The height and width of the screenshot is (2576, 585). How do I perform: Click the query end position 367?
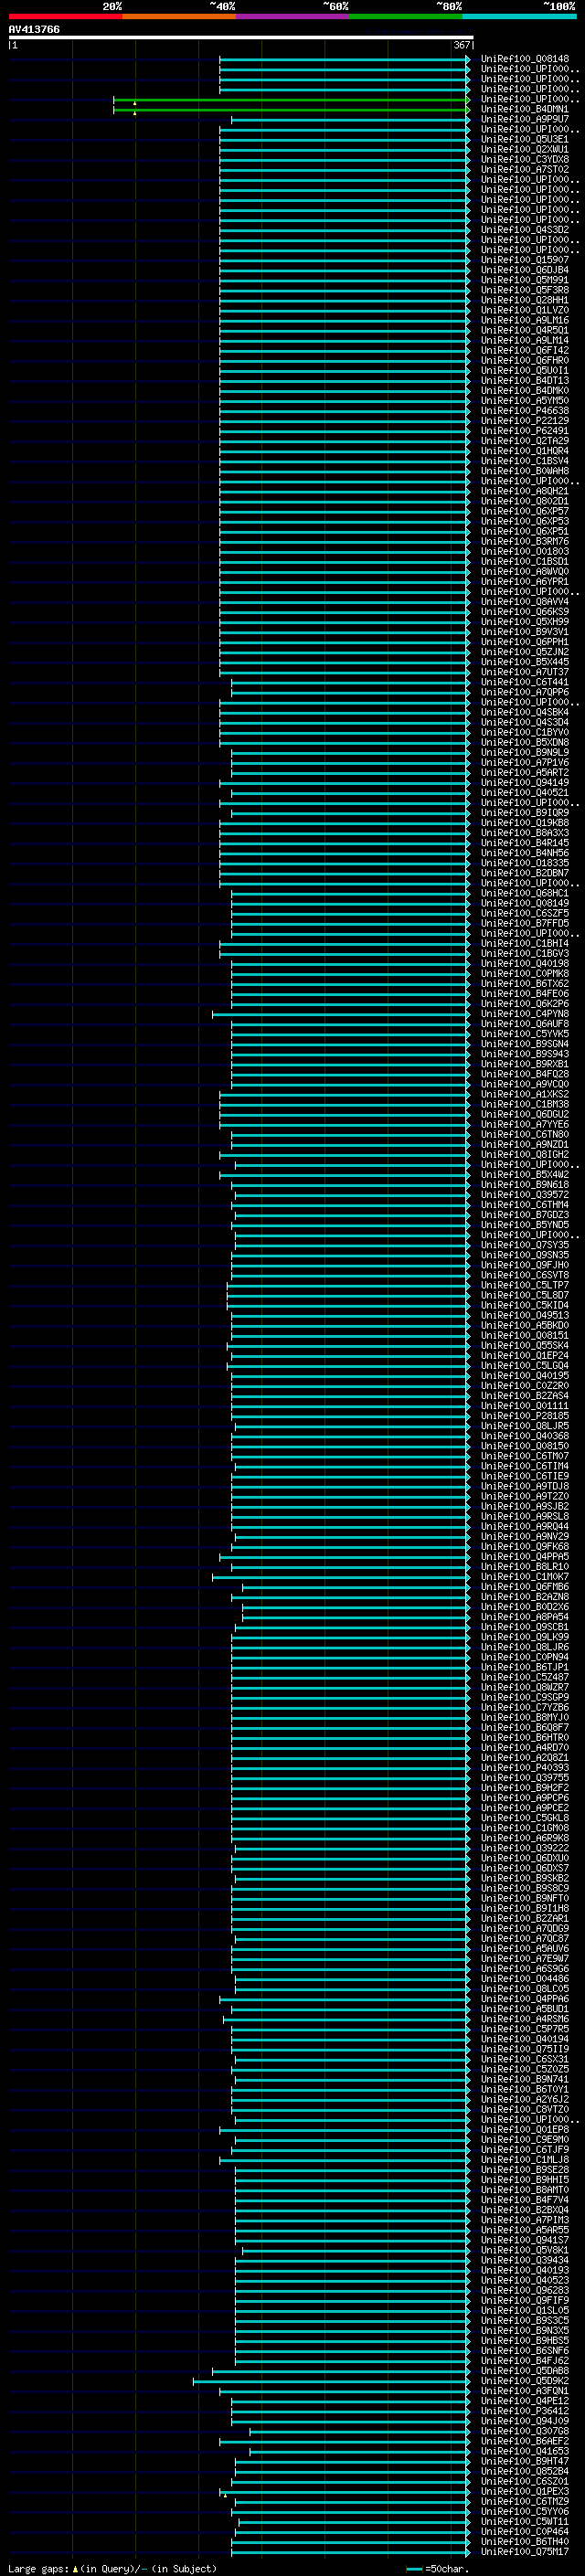[462, 45]
